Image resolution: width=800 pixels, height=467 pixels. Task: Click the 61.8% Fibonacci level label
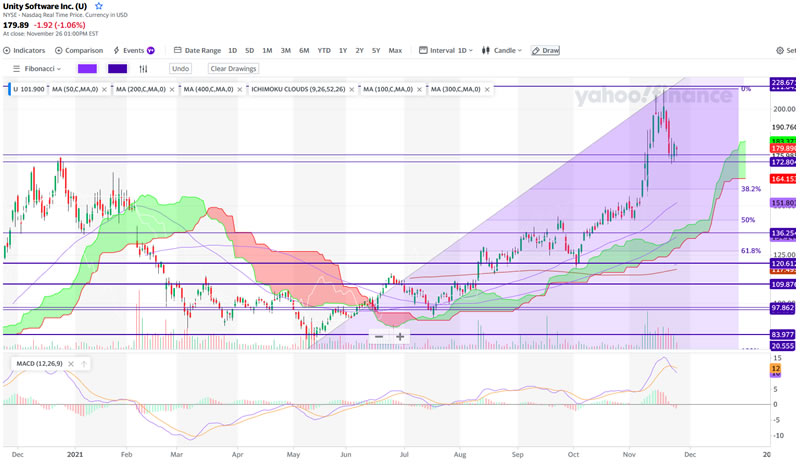[751, 251]
